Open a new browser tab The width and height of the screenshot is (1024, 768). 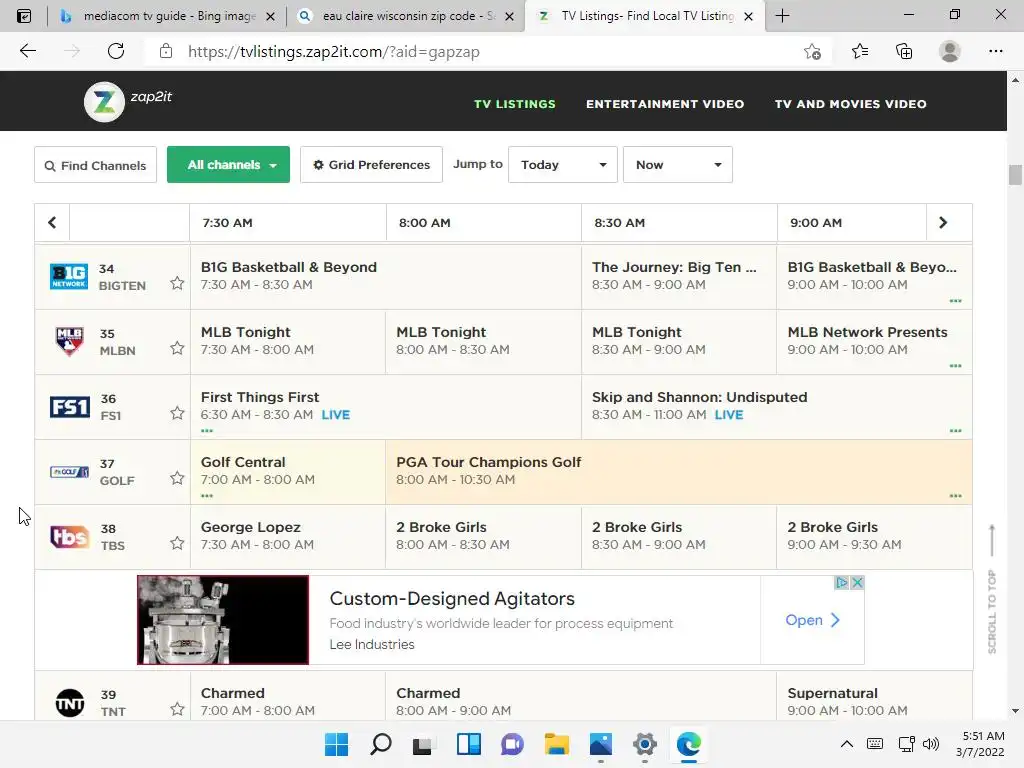782,16
